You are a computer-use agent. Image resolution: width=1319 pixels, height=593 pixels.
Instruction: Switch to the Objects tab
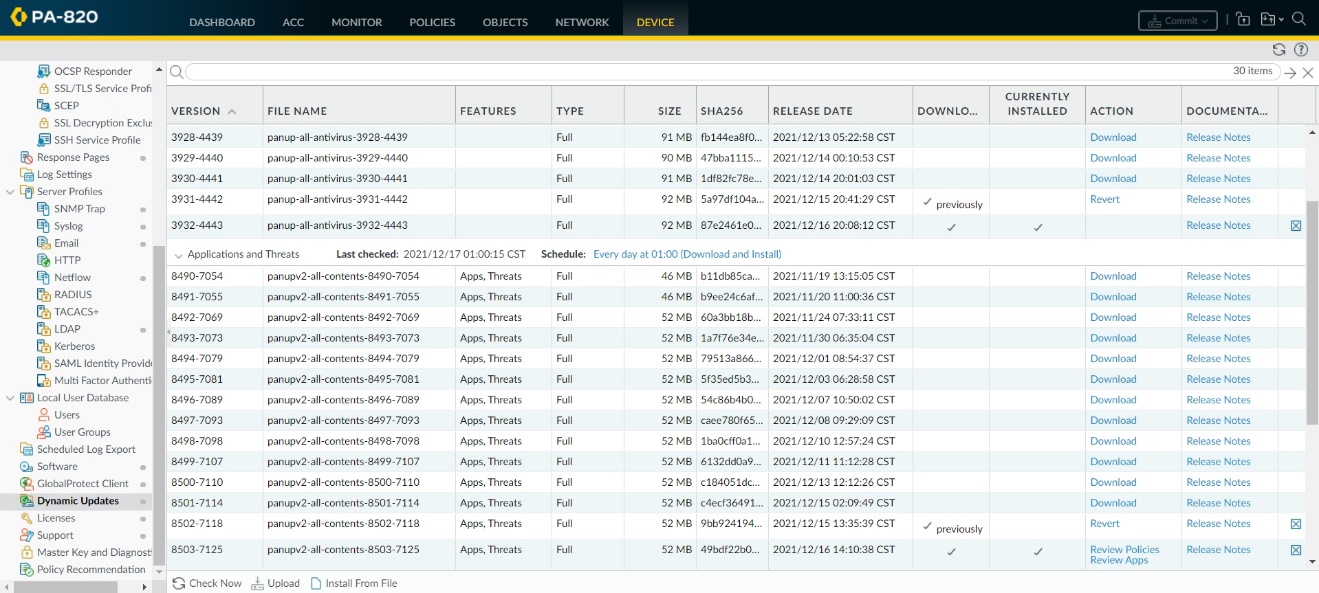coord(504,22)
